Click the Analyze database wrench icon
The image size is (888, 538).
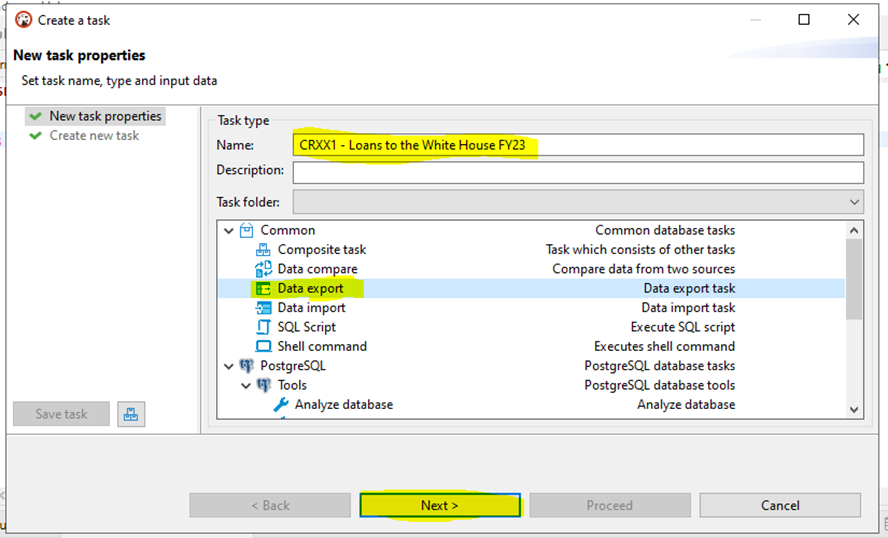[x=281, y=404]
